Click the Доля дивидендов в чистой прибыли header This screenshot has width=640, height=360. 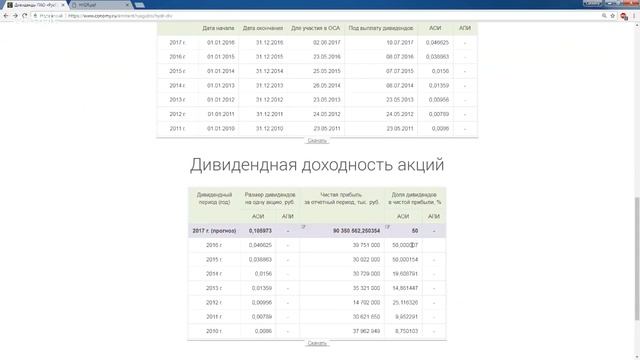coord(414,198)
